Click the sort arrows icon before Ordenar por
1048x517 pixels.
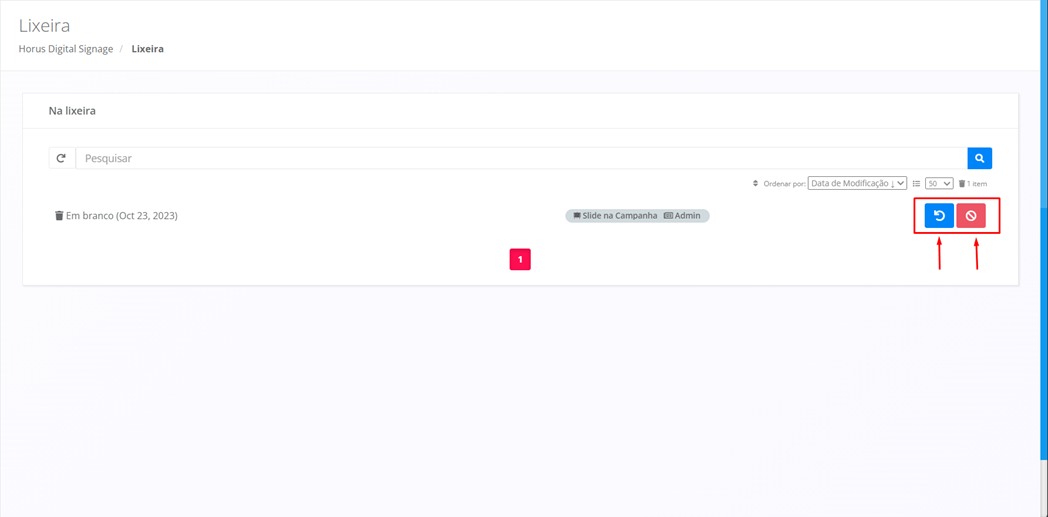(755, 184)
